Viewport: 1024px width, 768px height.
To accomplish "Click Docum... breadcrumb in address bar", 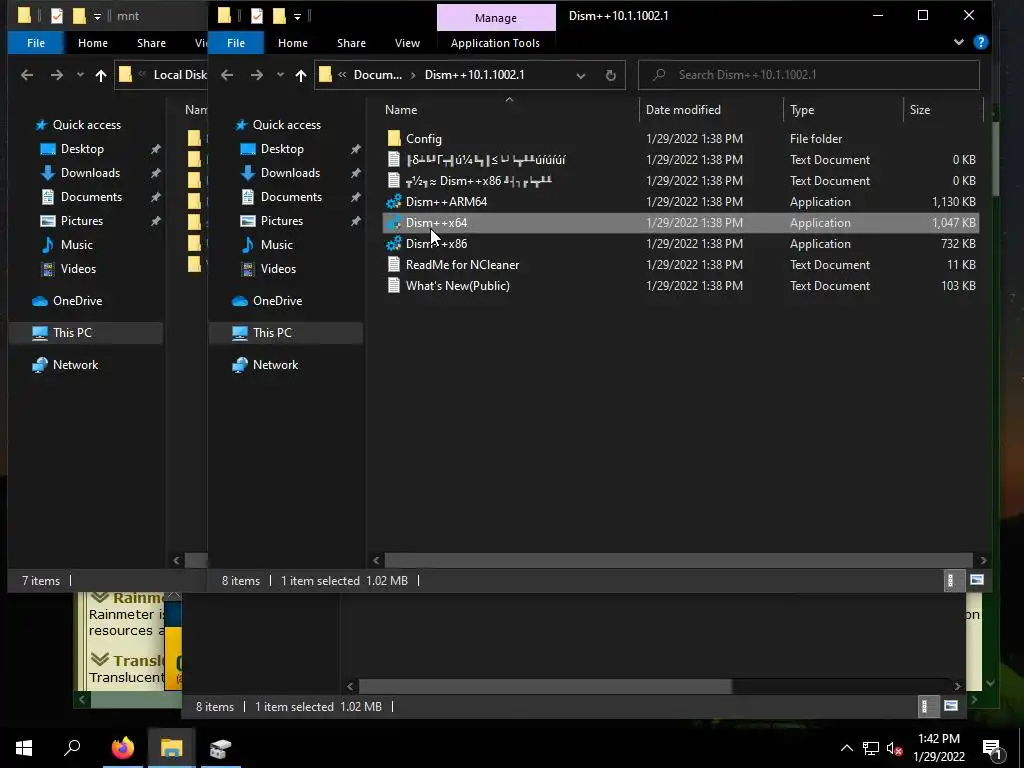I will tap(377, 75).
